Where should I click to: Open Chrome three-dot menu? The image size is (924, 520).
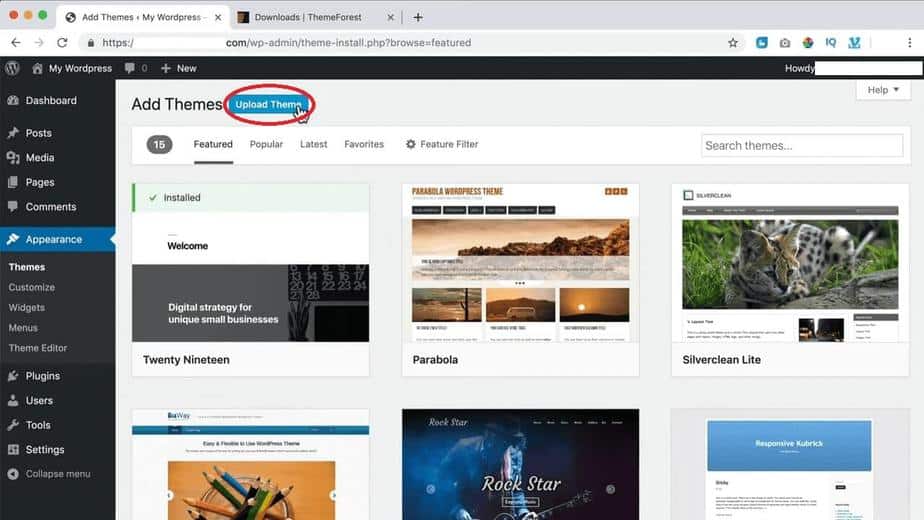point(909,42)
